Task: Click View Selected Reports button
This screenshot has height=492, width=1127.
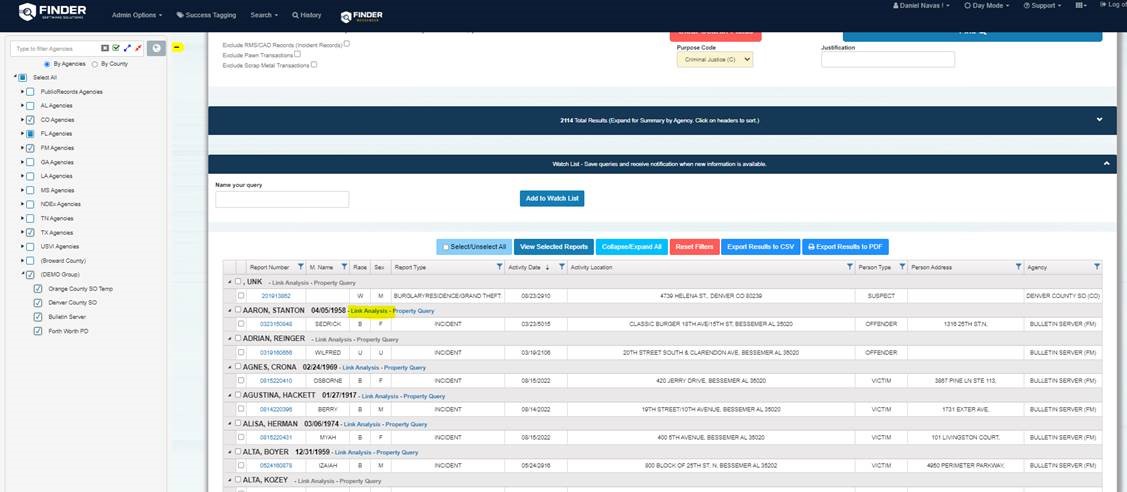Action: tap(553, 246)
